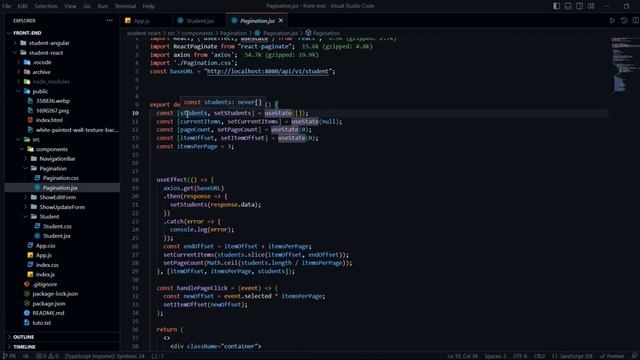
Task: Open Student.css file
Action: pyautogui.click(x=57, y=226)
